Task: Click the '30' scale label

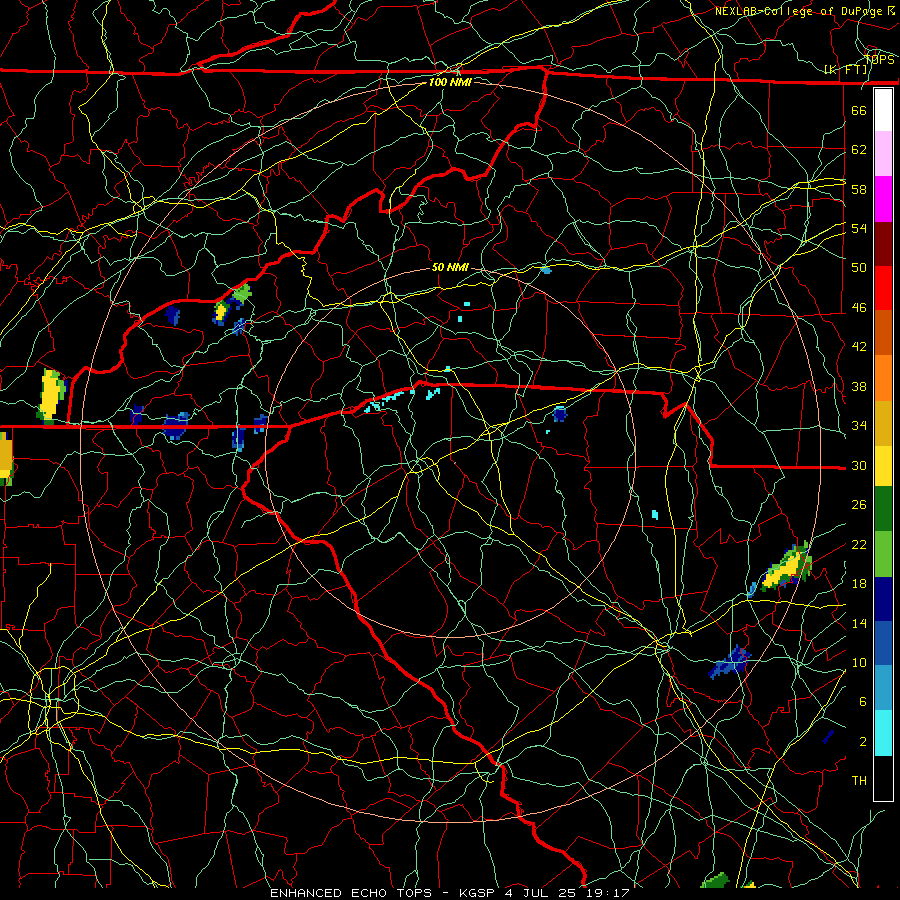Action: click(859, 465)
